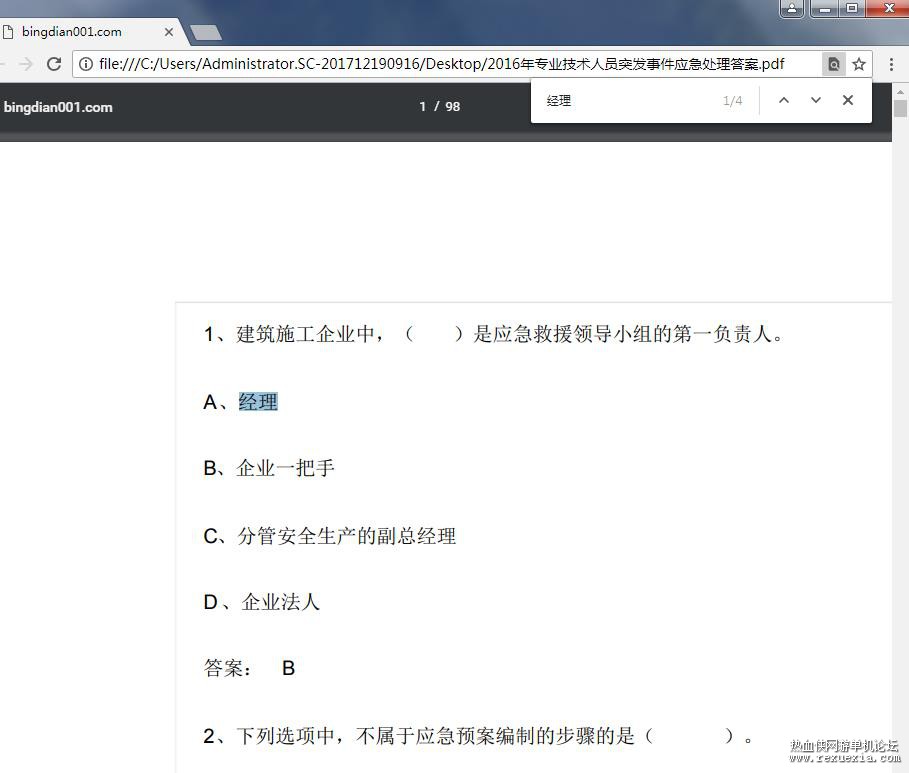This screenshot has width=909, height=773.
Task: Click the scrollbar up arrow
Action: (900, 92)
